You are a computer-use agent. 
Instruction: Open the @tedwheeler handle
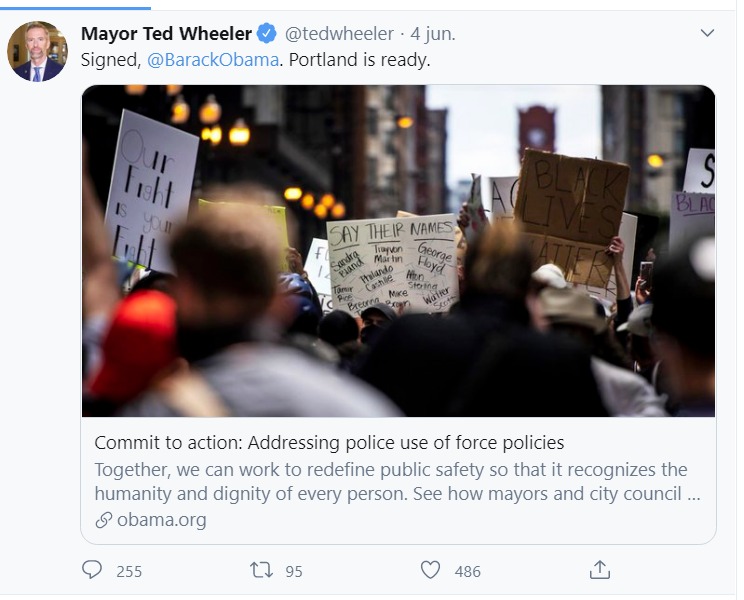(339, 34)
